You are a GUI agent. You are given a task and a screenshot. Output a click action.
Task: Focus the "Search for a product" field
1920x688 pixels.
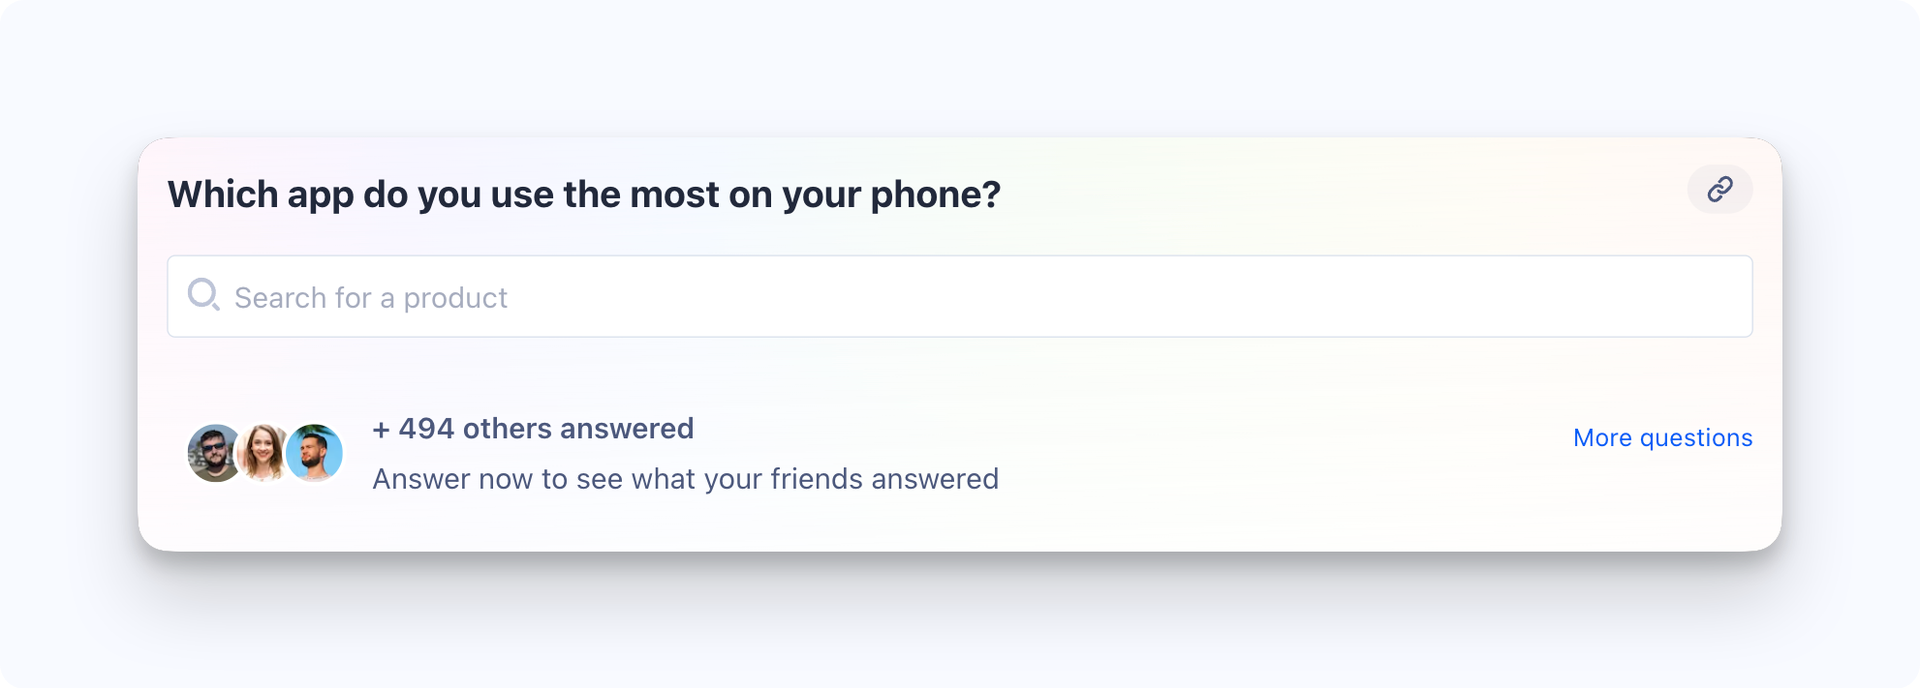coord(958,297)
